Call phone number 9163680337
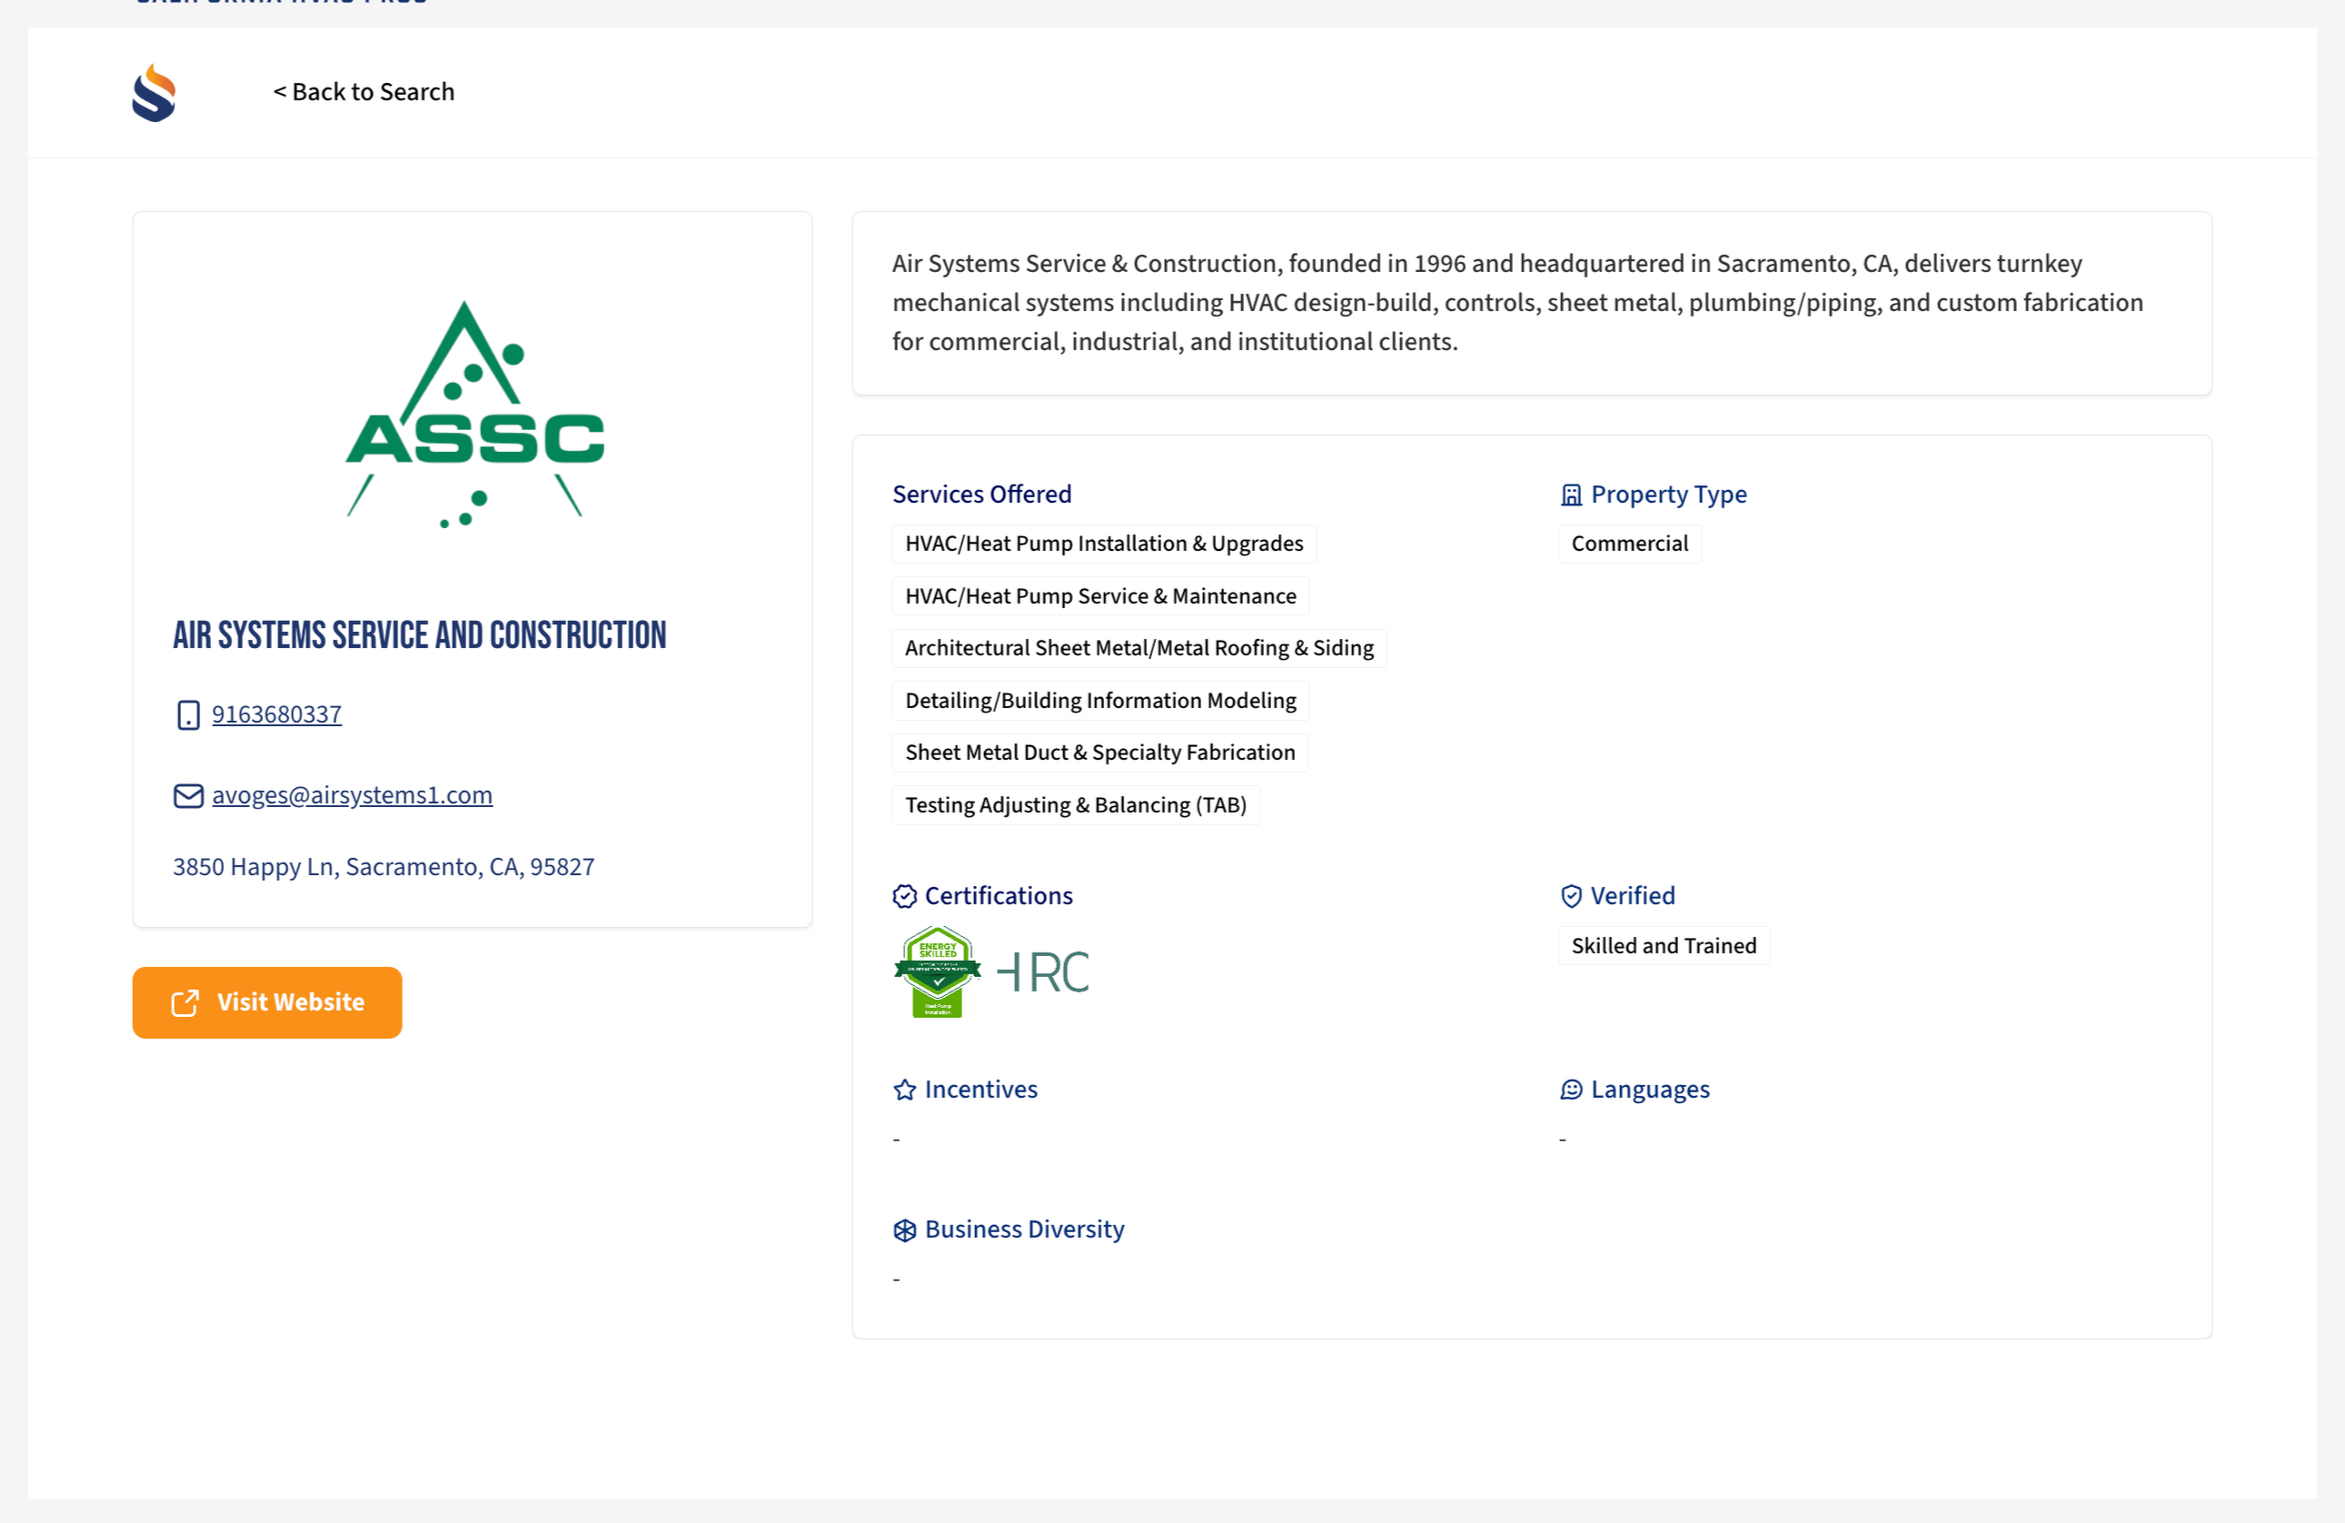 pyautogui.click(x=277, y=714)
